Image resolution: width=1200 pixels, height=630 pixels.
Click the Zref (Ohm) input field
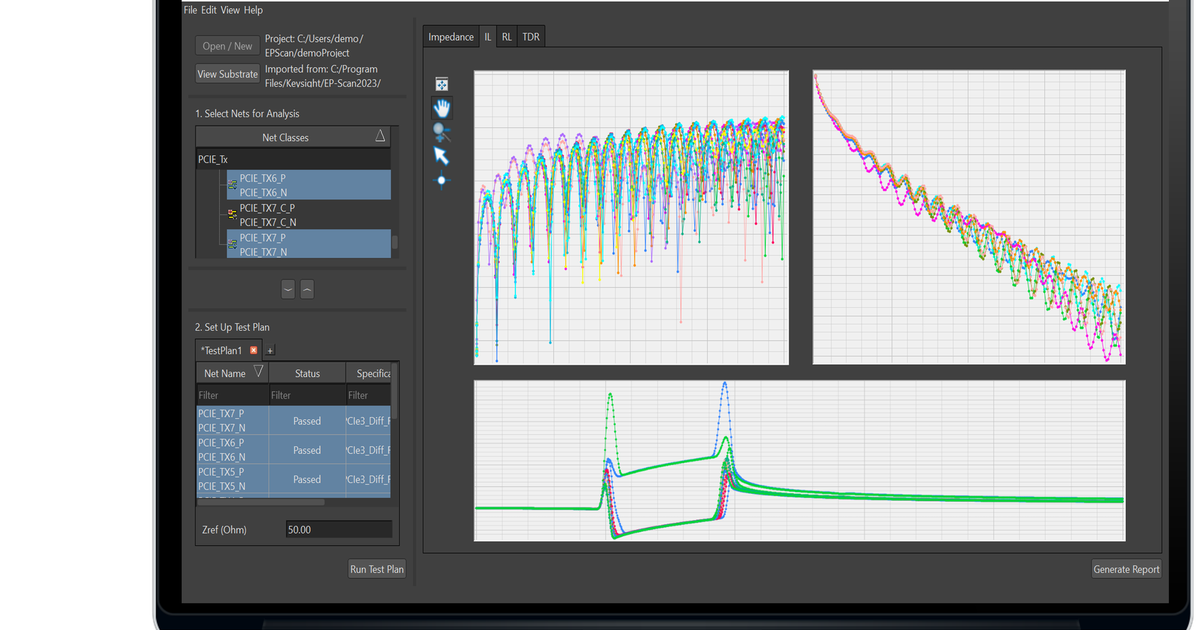pos(339,530)
